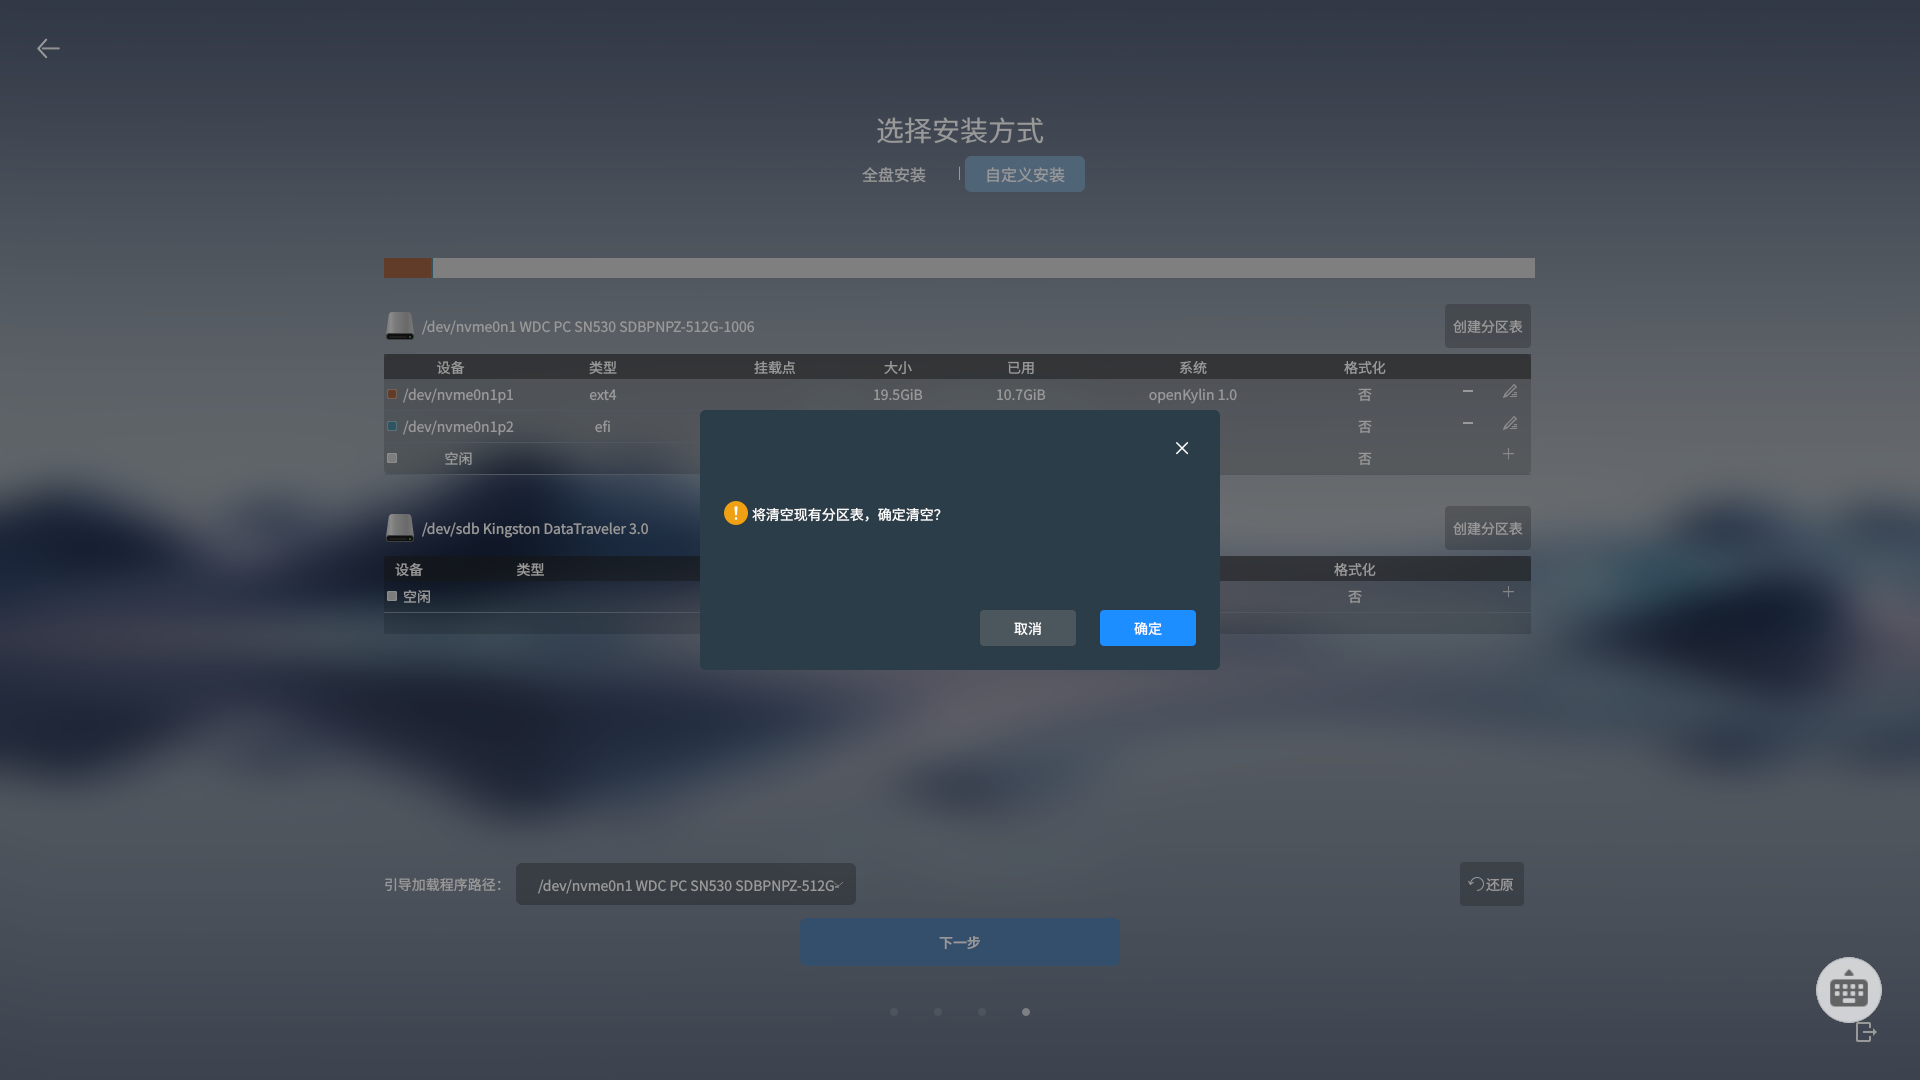Switch to the 全盘安装 tab

(894, 174)
